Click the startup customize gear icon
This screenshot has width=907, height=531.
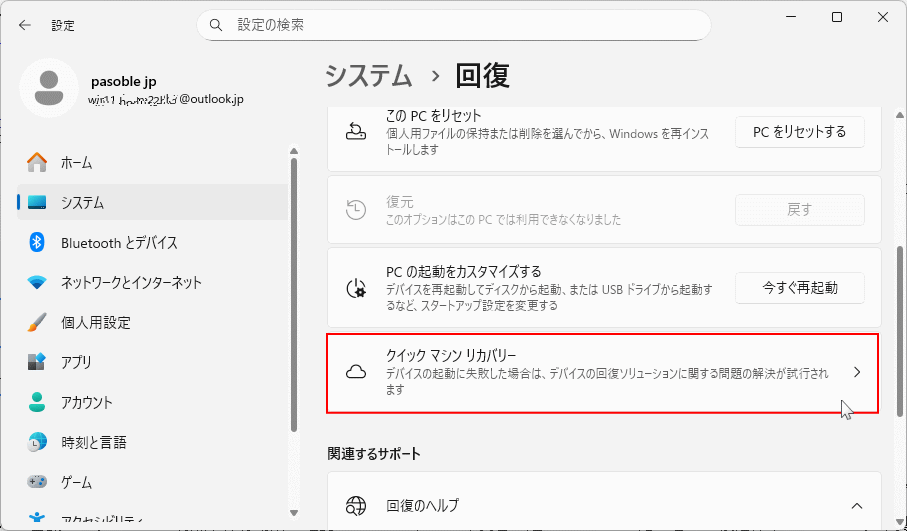356,288
